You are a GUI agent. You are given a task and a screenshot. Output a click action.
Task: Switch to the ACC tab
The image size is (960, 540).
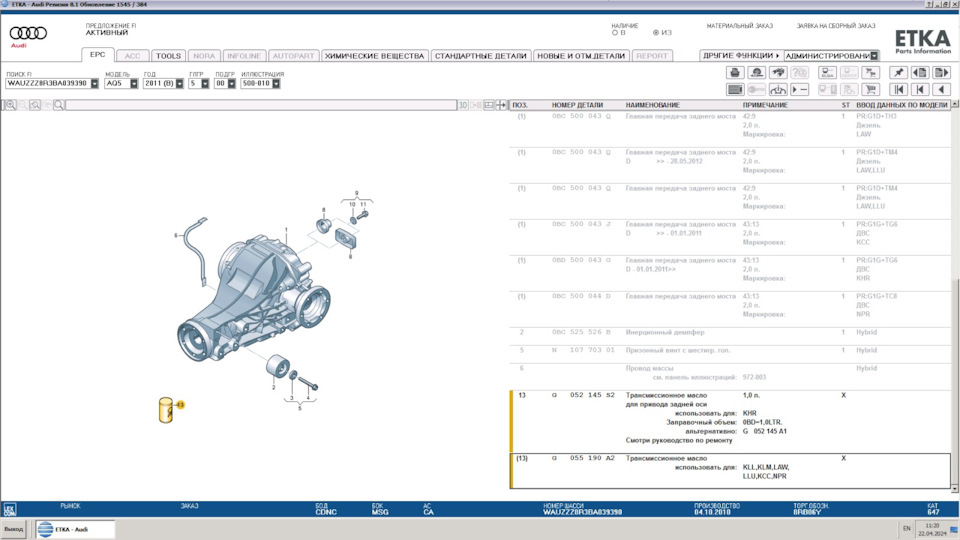coord(132,56)
